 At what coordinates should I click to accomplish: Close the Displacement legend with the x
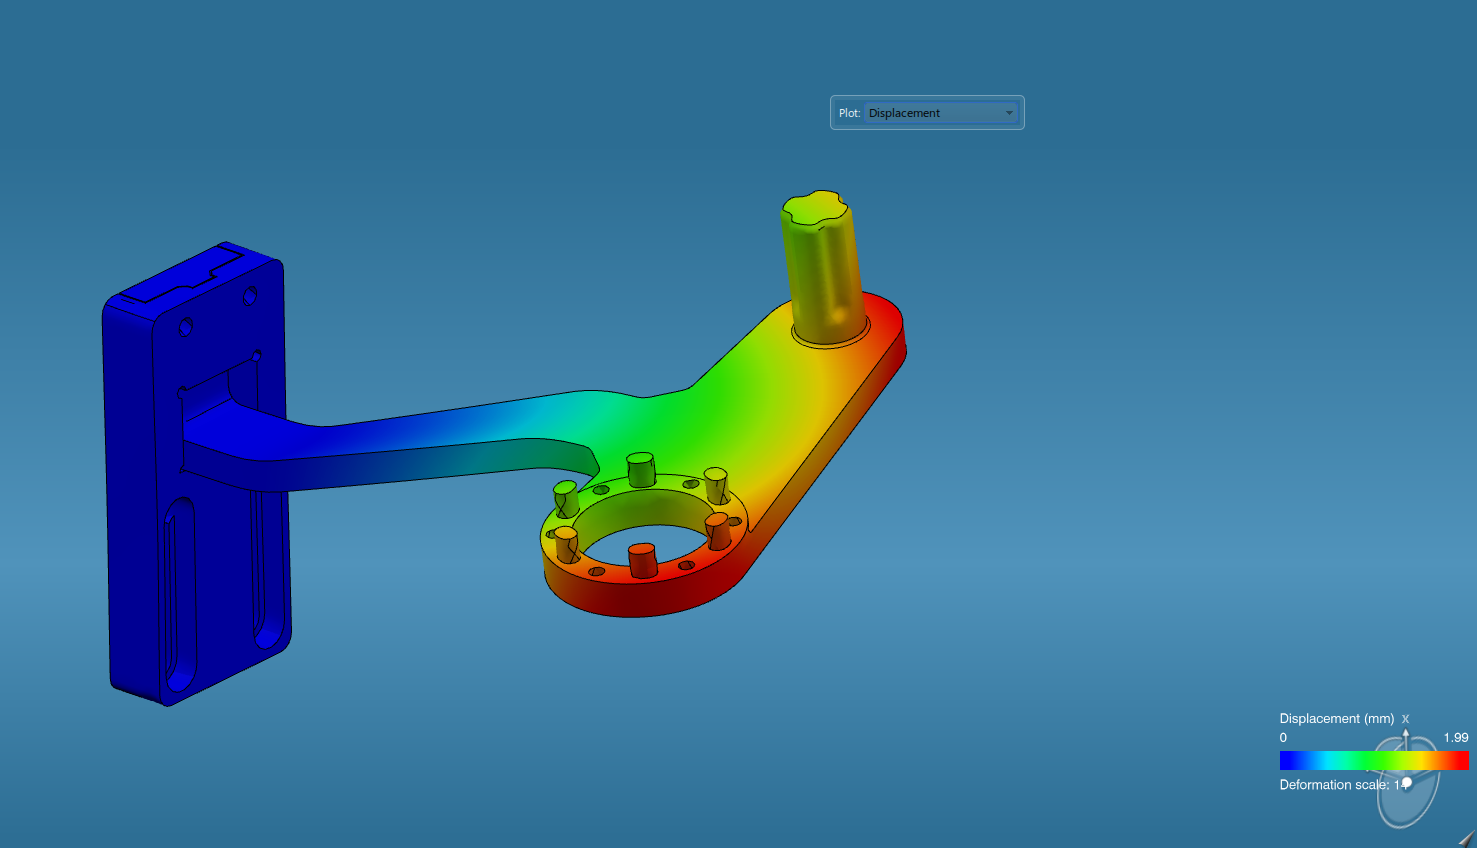[x=1405, y=719]
